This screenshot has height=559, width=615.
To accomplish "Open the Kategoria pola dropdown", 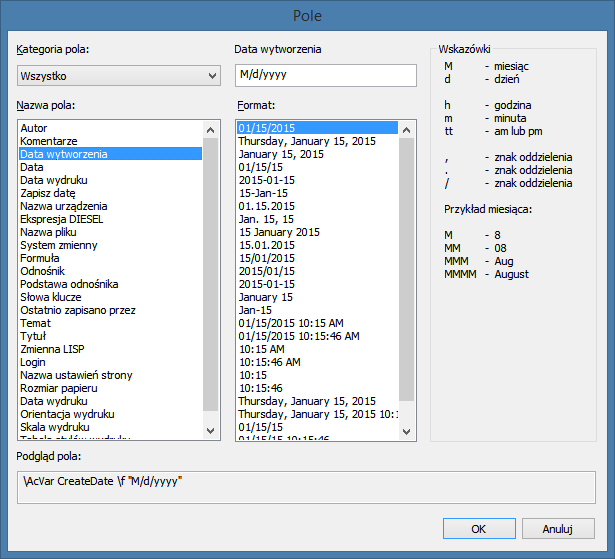I will coord(118,76).
